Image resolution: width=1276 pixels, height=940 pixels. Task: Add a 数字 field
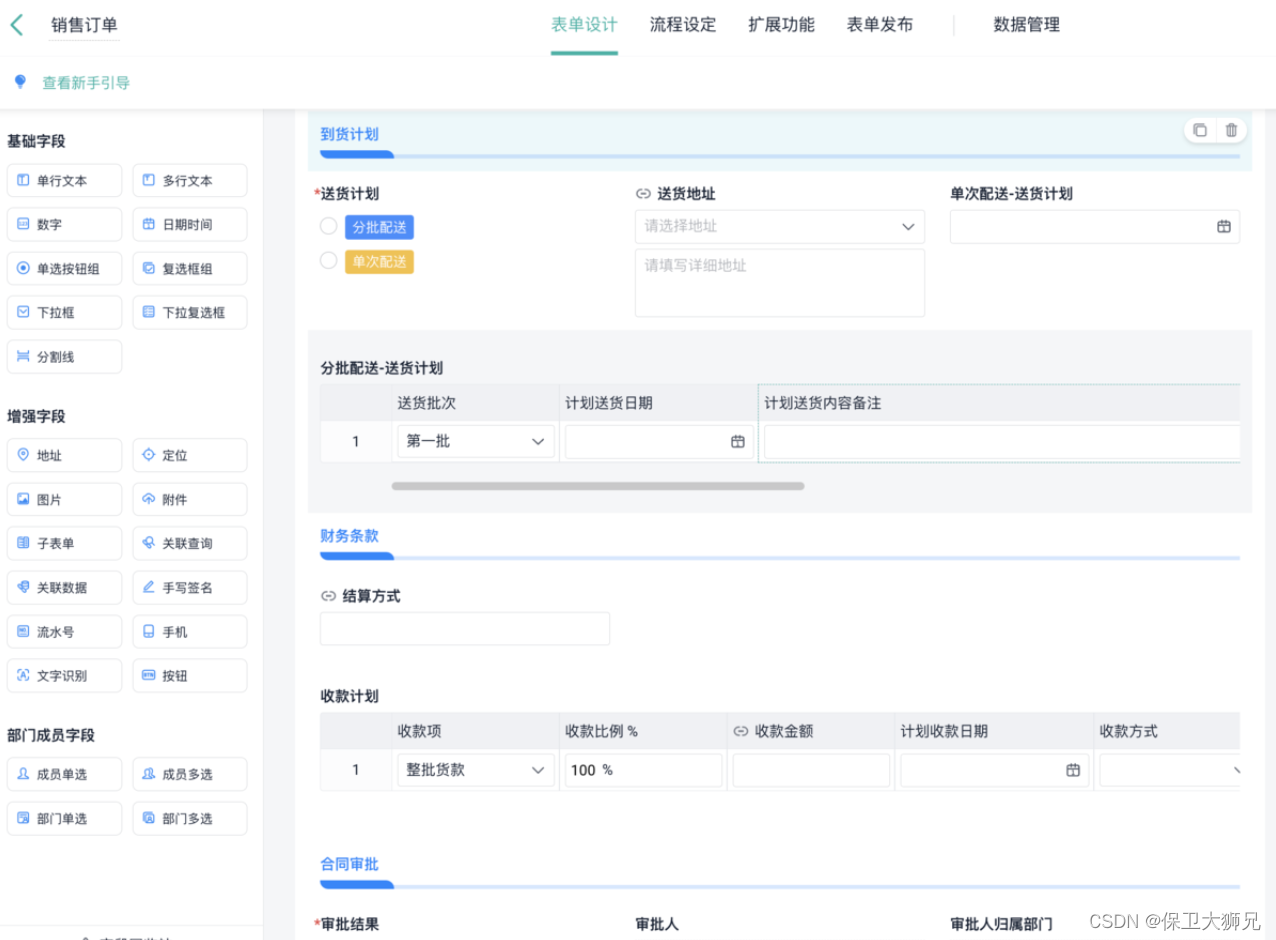pyautogui.click(x=64, y=225)
